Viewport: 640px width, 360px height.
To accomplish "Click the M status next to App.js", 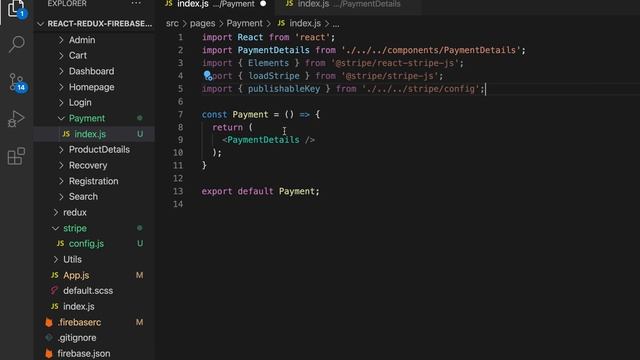I will pyautogui.click(x=140, y=275).
